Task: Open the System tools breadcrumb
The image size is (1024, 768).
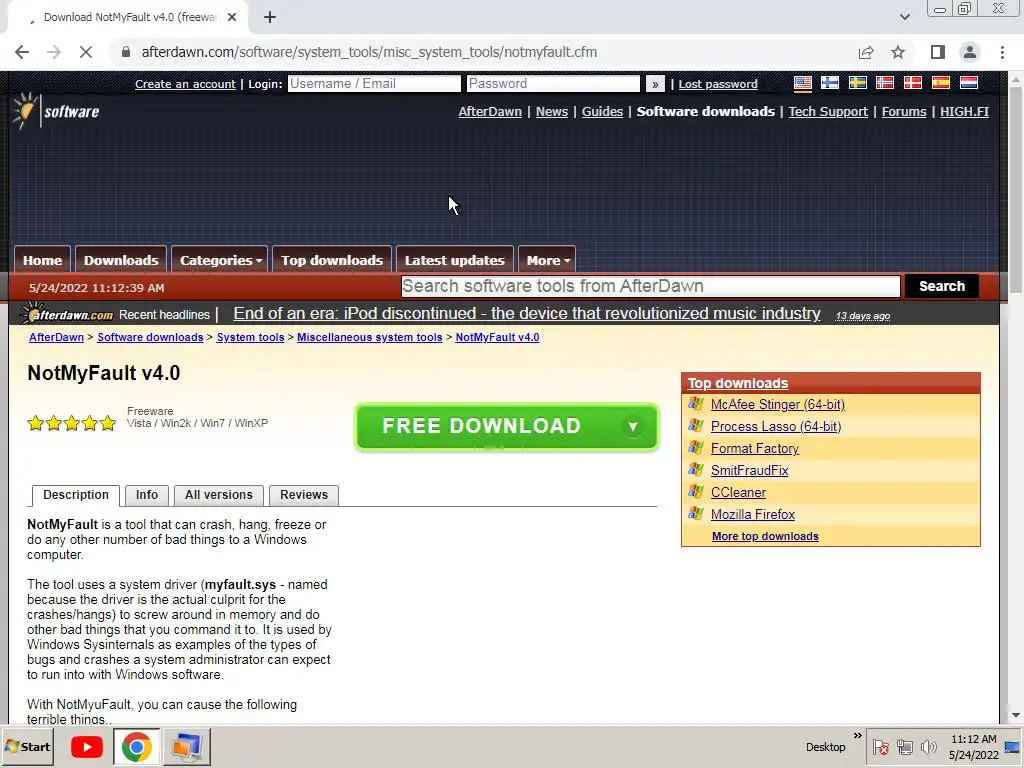Action: tap(250, 337)
